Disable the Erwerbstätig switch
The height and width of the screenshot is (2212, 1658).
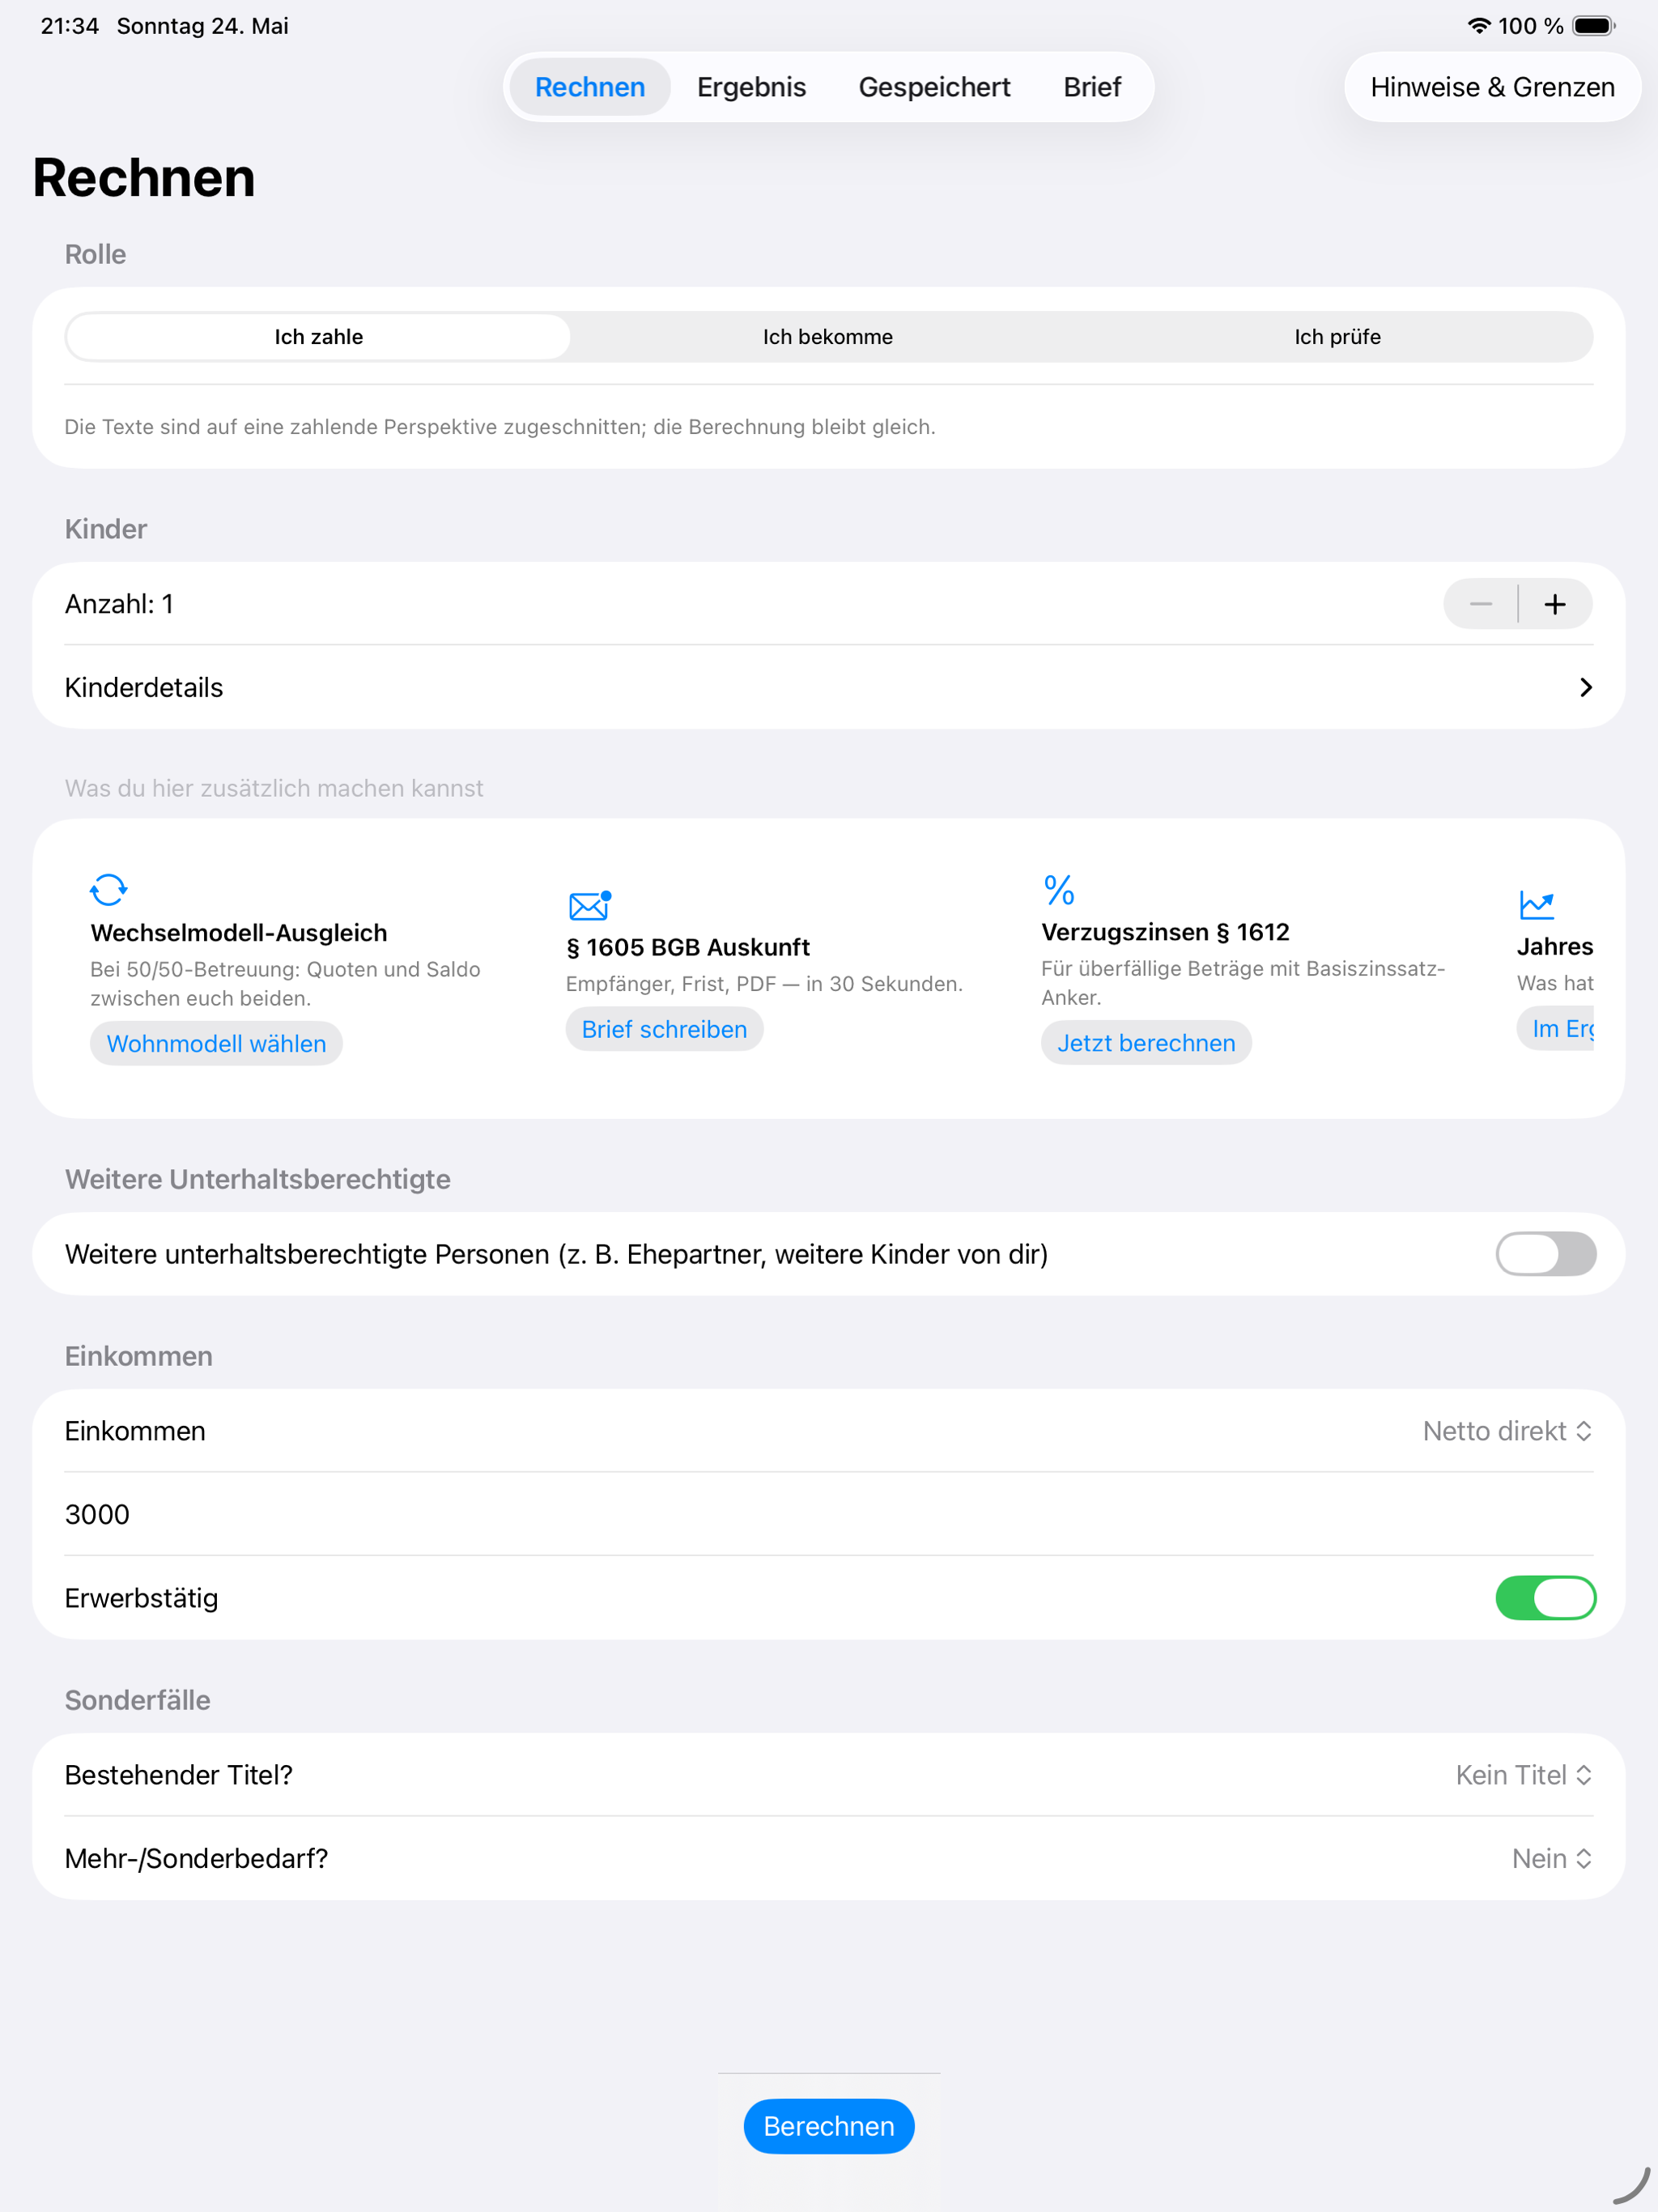click(x=1545, y=1598)
